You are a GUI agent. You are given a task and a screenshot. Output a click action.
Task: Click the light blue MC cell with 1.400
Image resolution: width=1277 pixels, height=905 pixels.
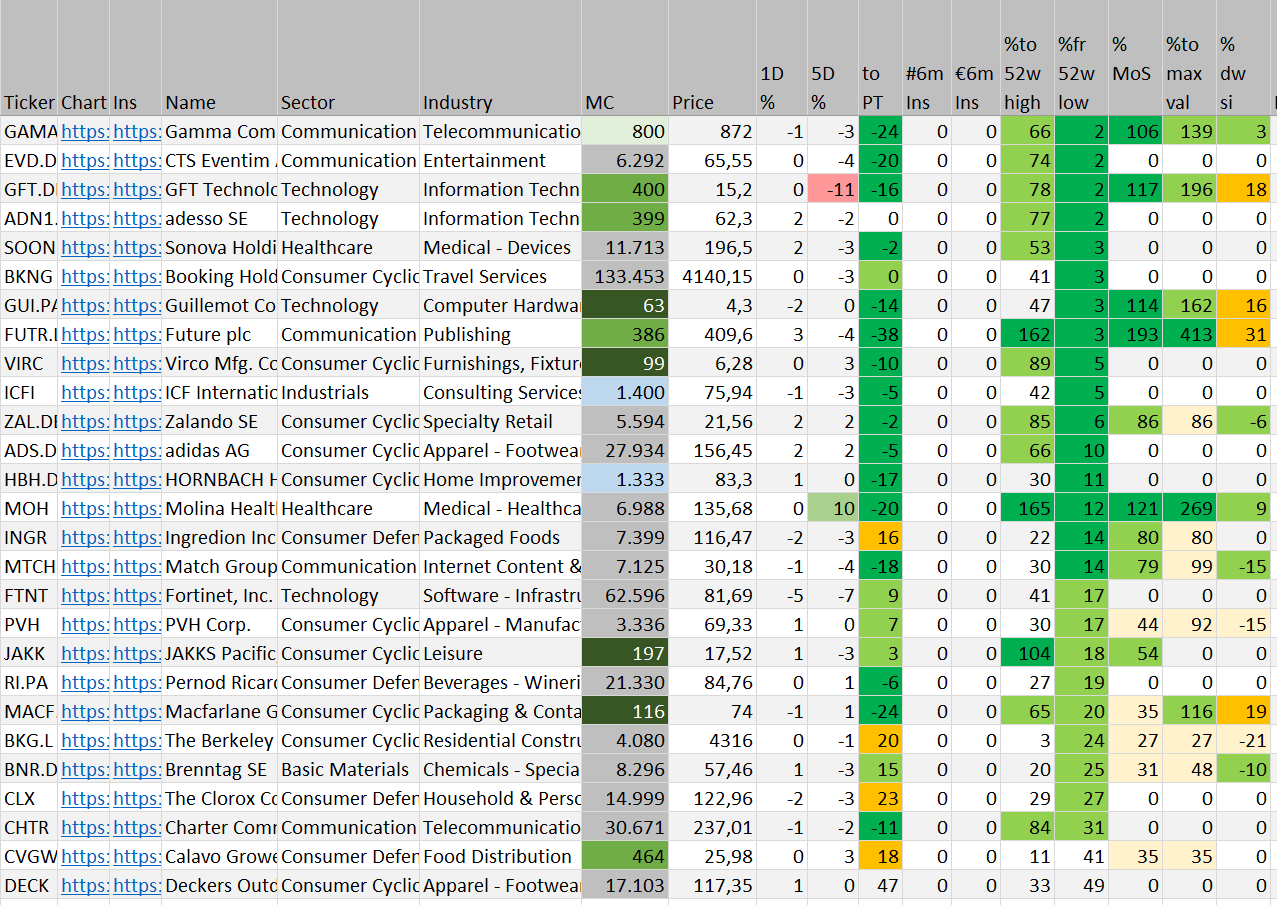pyautogui.click(x=624, y=393)
